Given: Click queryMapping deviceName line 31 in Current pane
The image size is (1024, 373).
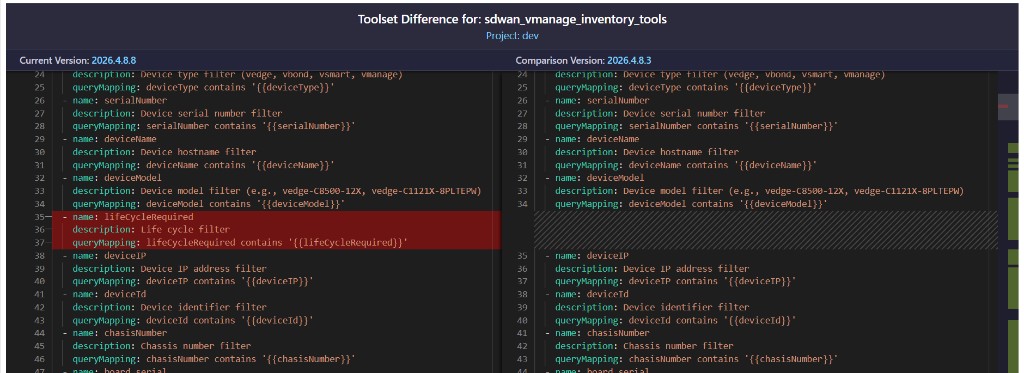Looking at the screenshot, I should [x=204, y=165].
